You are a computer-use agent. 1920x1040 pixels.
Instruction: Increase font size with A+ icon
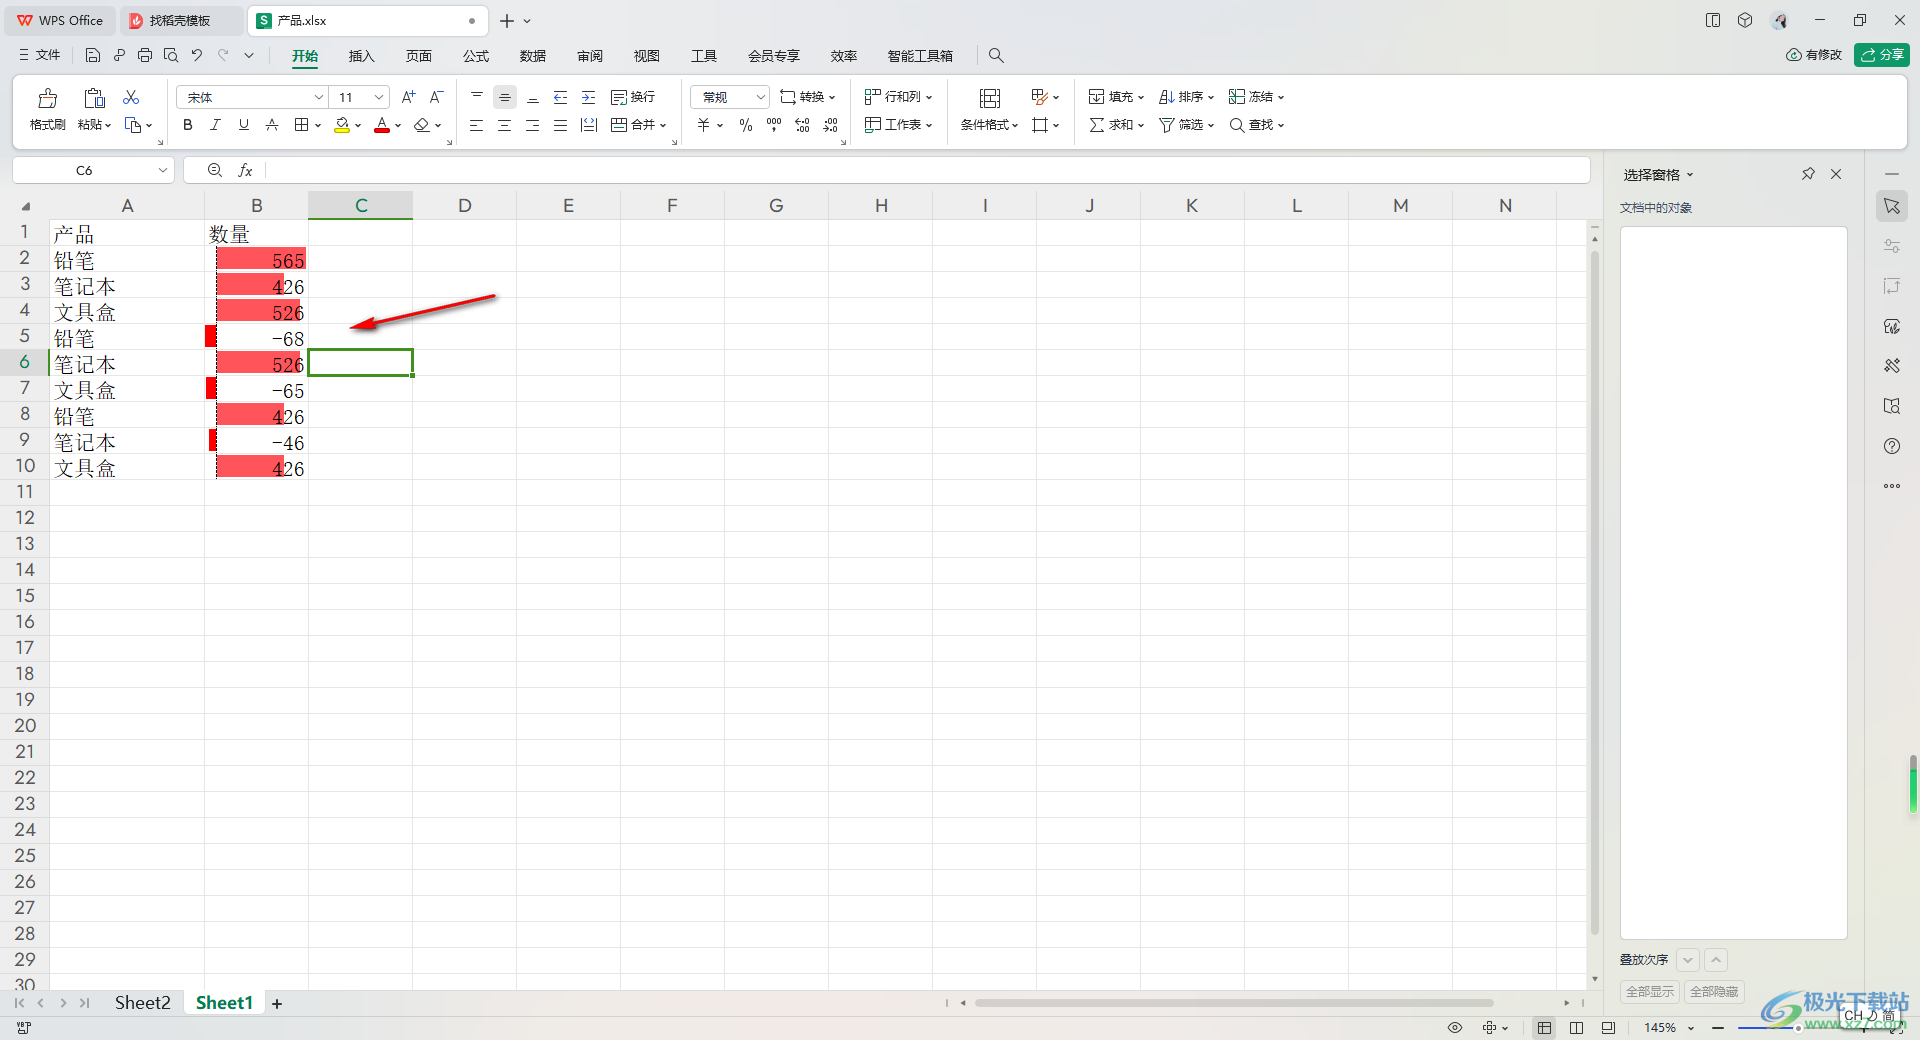tap(408, 97)
